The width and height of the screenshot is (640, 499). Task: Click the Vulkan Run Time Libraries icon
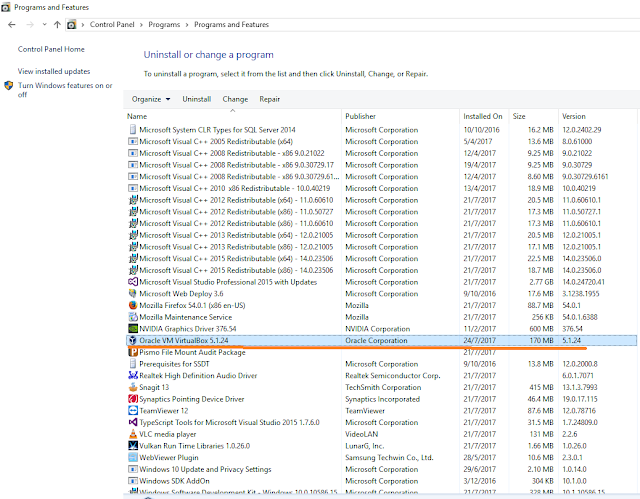[133, 446]
